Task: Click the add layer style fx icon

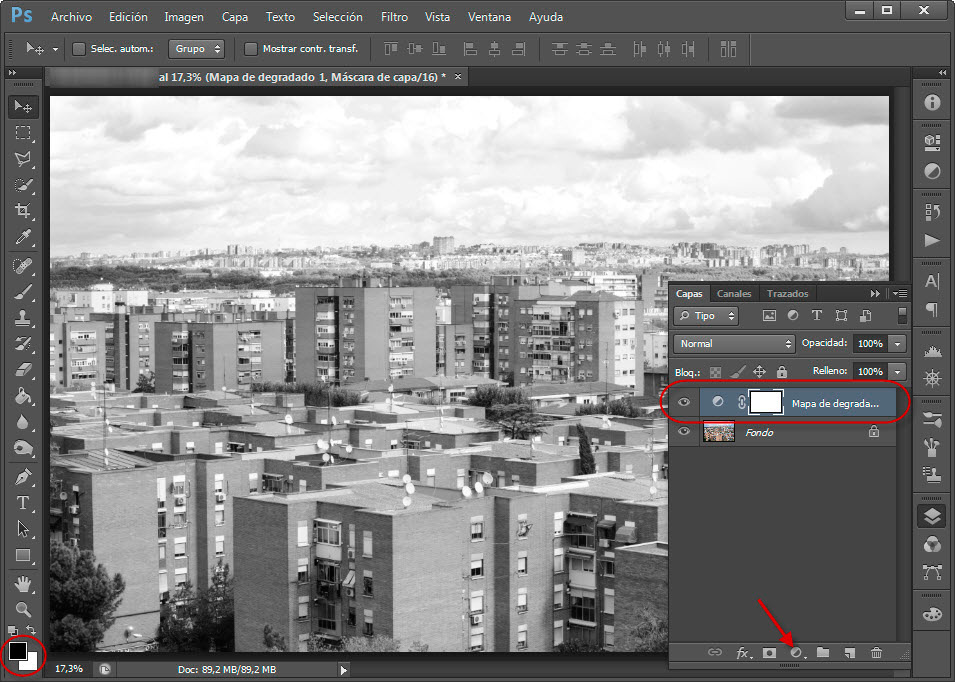Action: tap(743, 653)
